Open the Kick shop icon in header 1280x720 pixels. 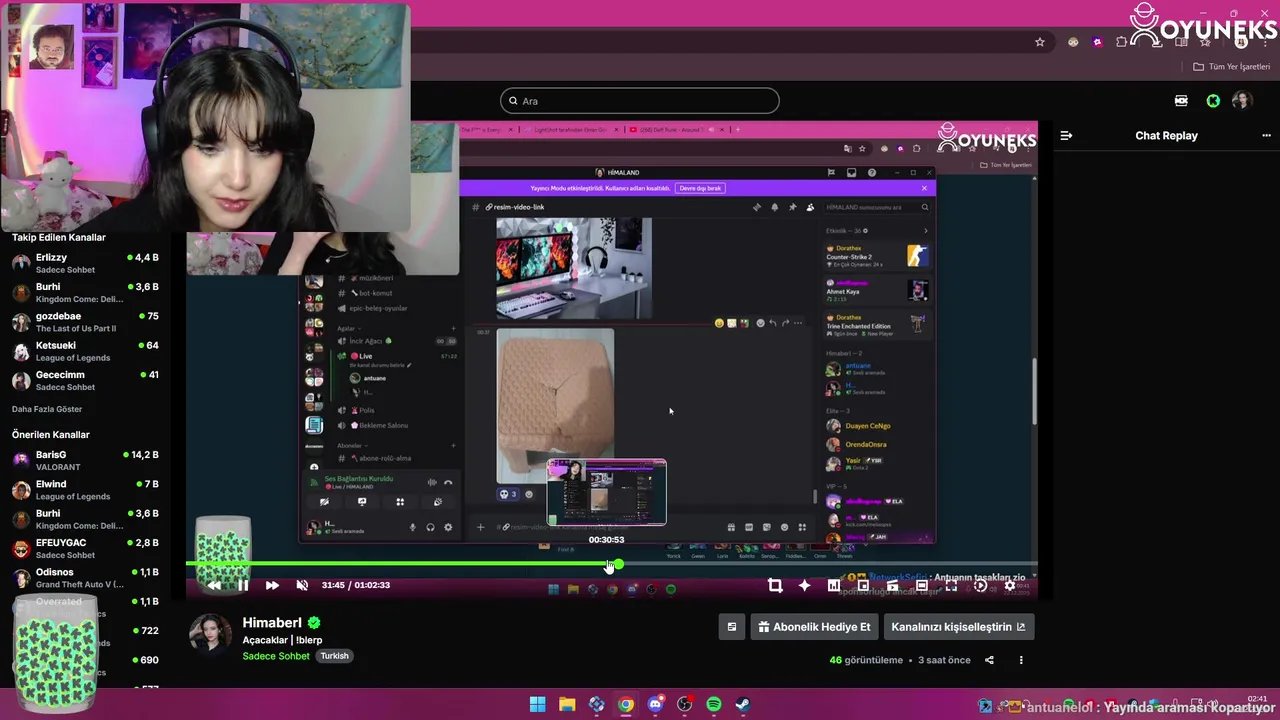point(1181,101)
